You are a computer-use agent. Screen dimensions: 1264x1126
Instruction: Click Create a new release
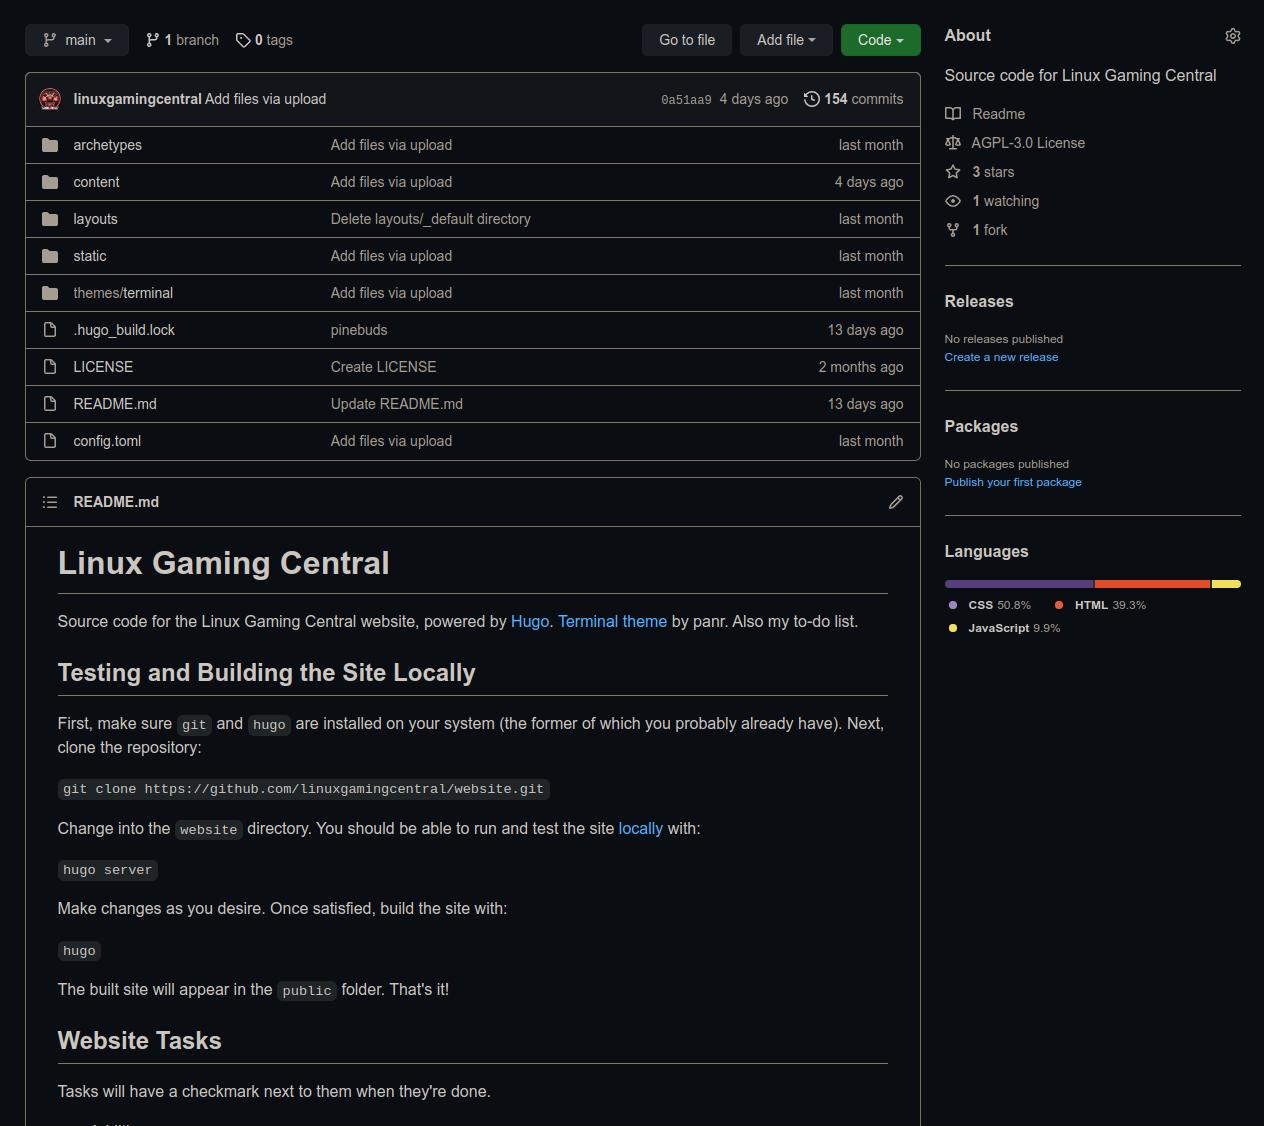[x=1001, y=357]
